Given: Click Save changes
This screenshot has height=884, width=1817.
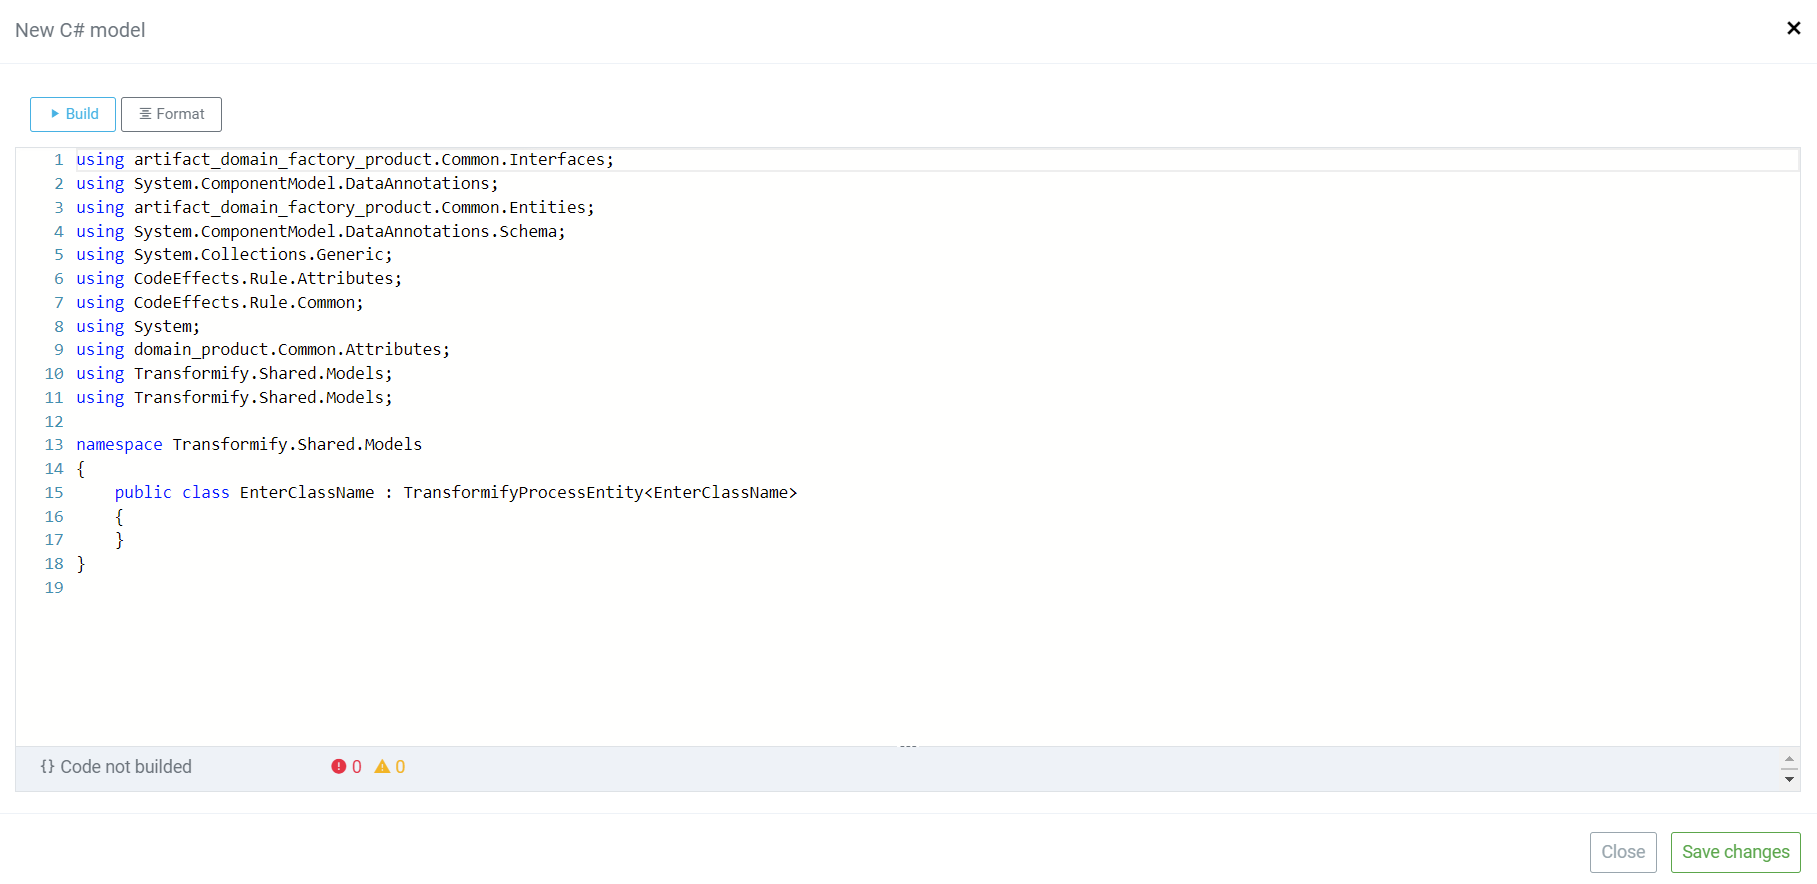Looking at the screenshot, I should pos(1735,852).
